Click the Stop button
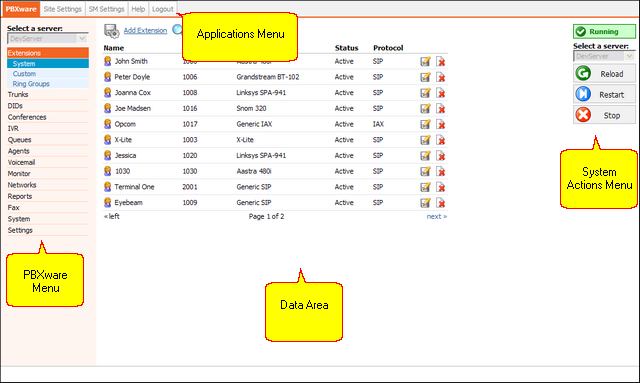 604,116
